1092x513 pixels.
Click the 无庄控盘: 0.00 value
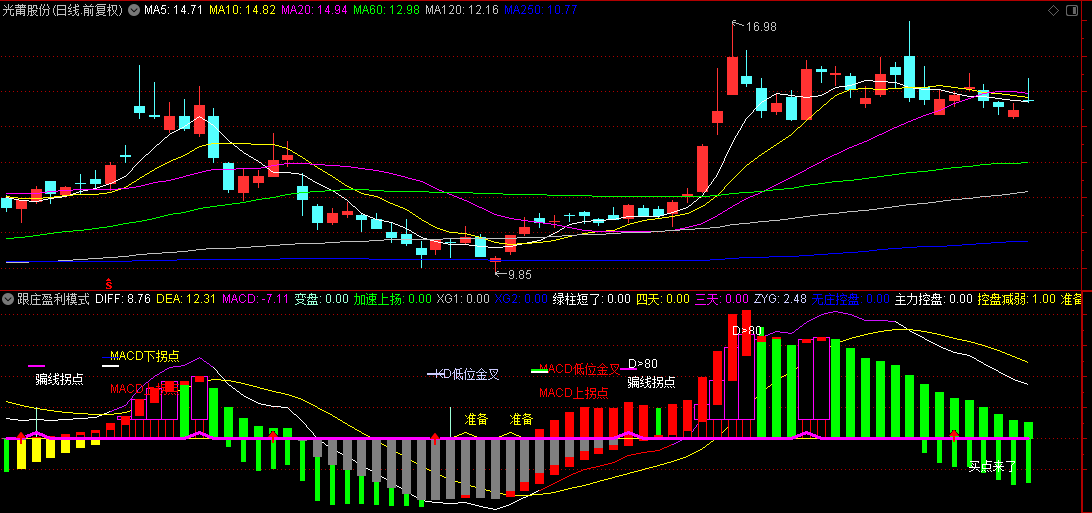(851, 299)
